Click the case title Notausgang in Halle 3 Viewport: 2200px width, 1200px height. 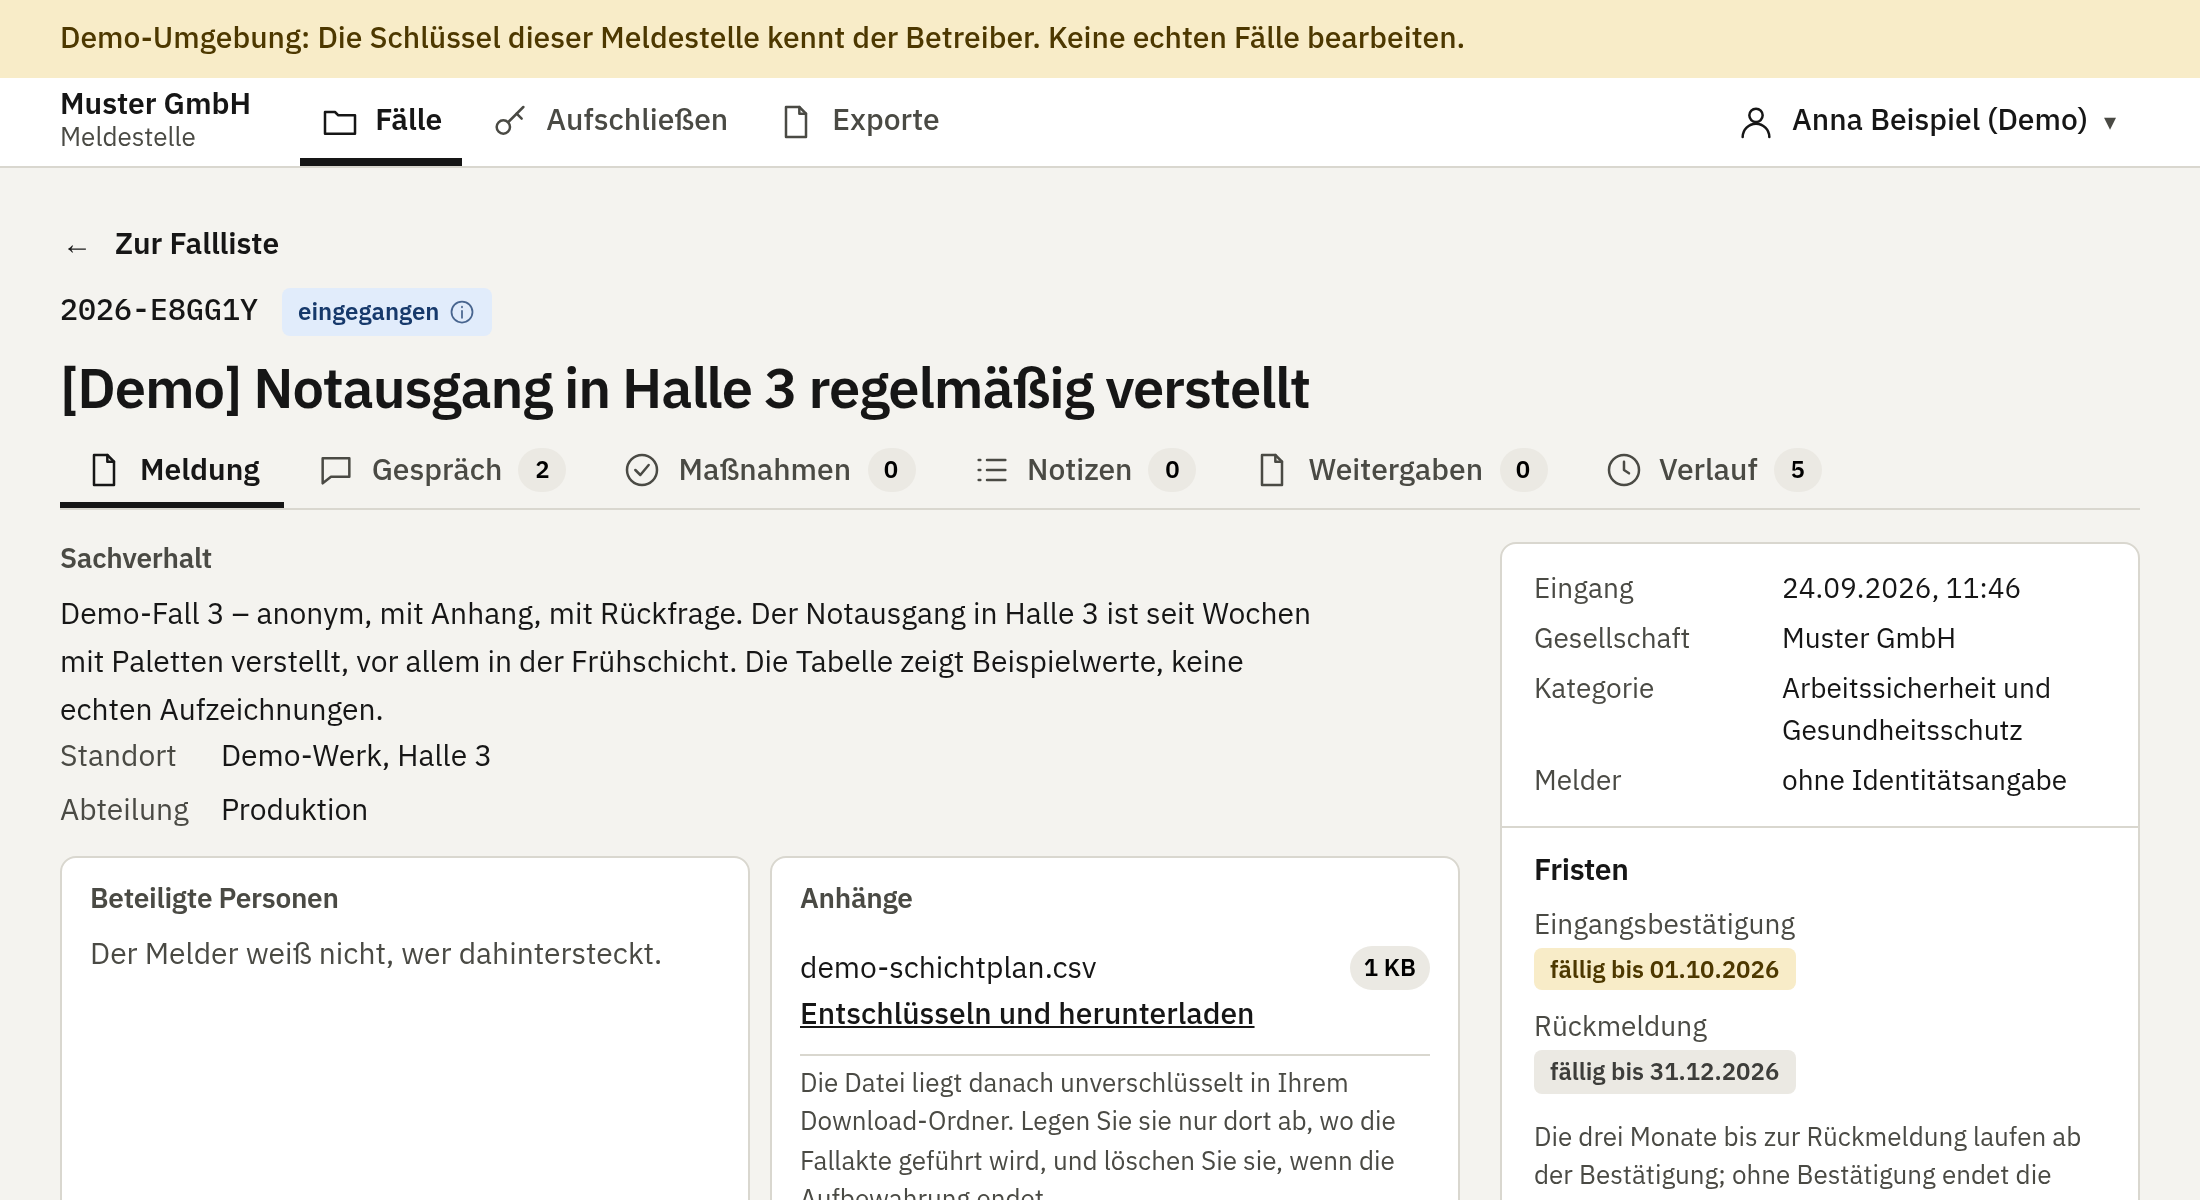point(684,388)
